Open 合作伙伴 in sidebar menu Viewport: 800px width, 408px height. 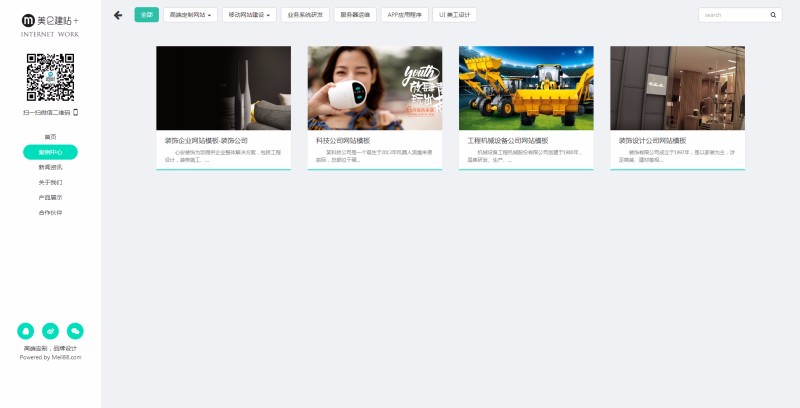click(51, 213)
